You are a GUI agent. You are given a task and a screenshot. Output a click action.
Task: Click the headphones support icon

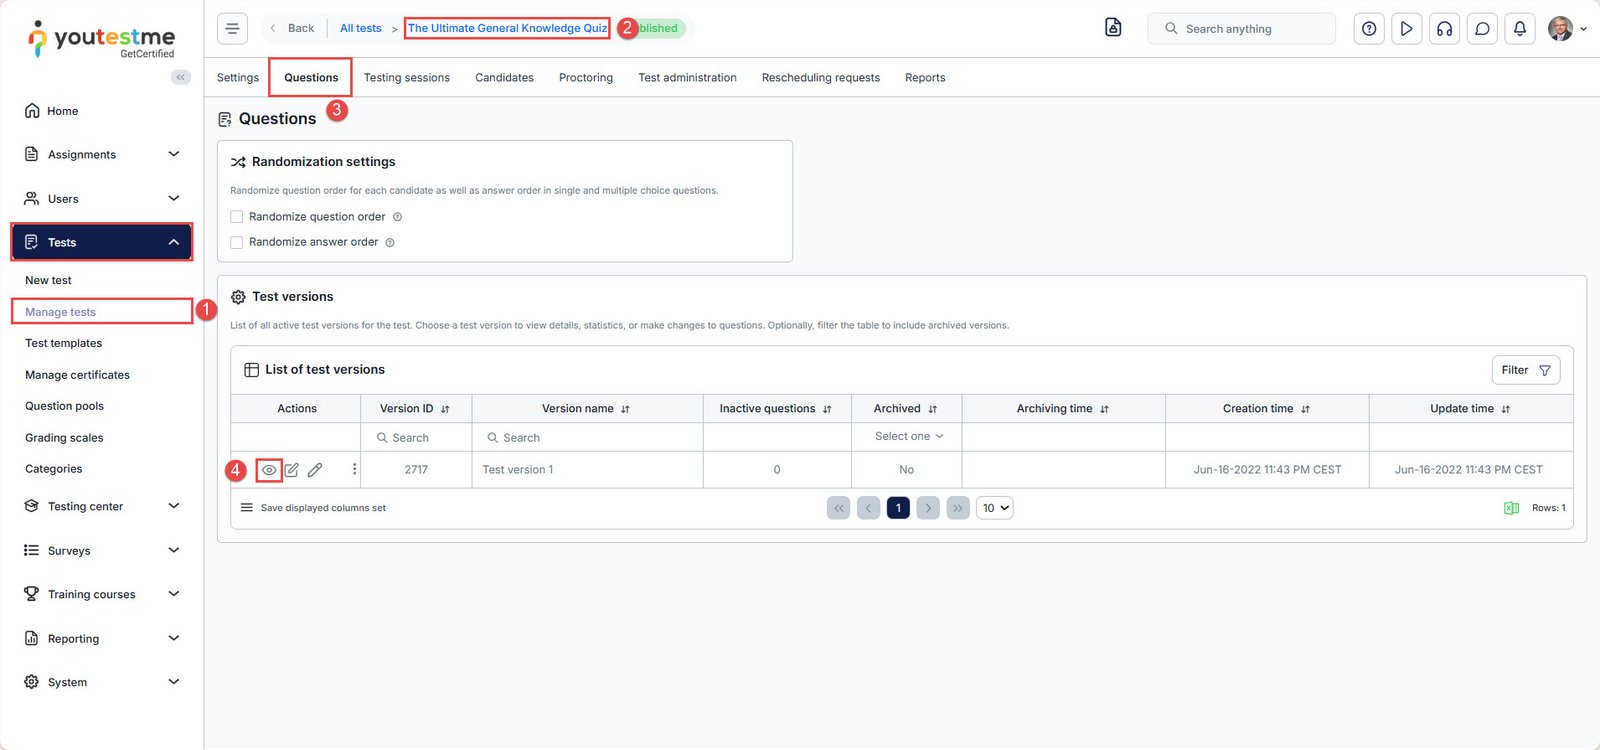tap(1444, 29)
